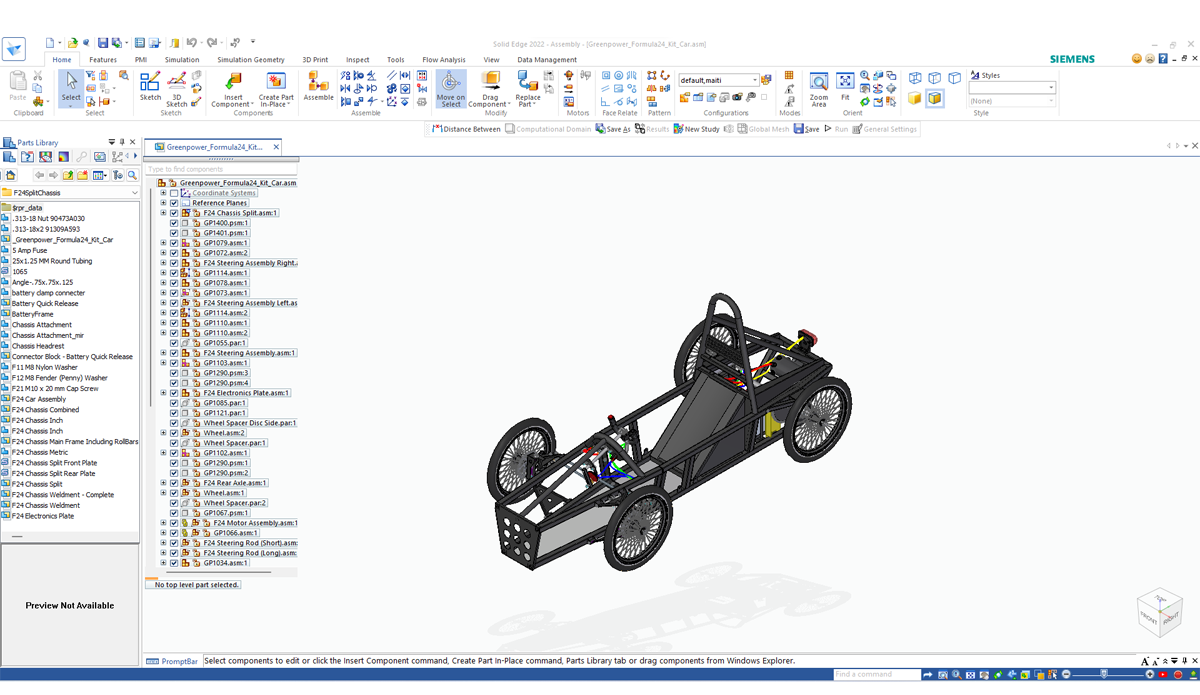Fit the model to the view
Screen dimensions: 1200x695
click(845, 87)
